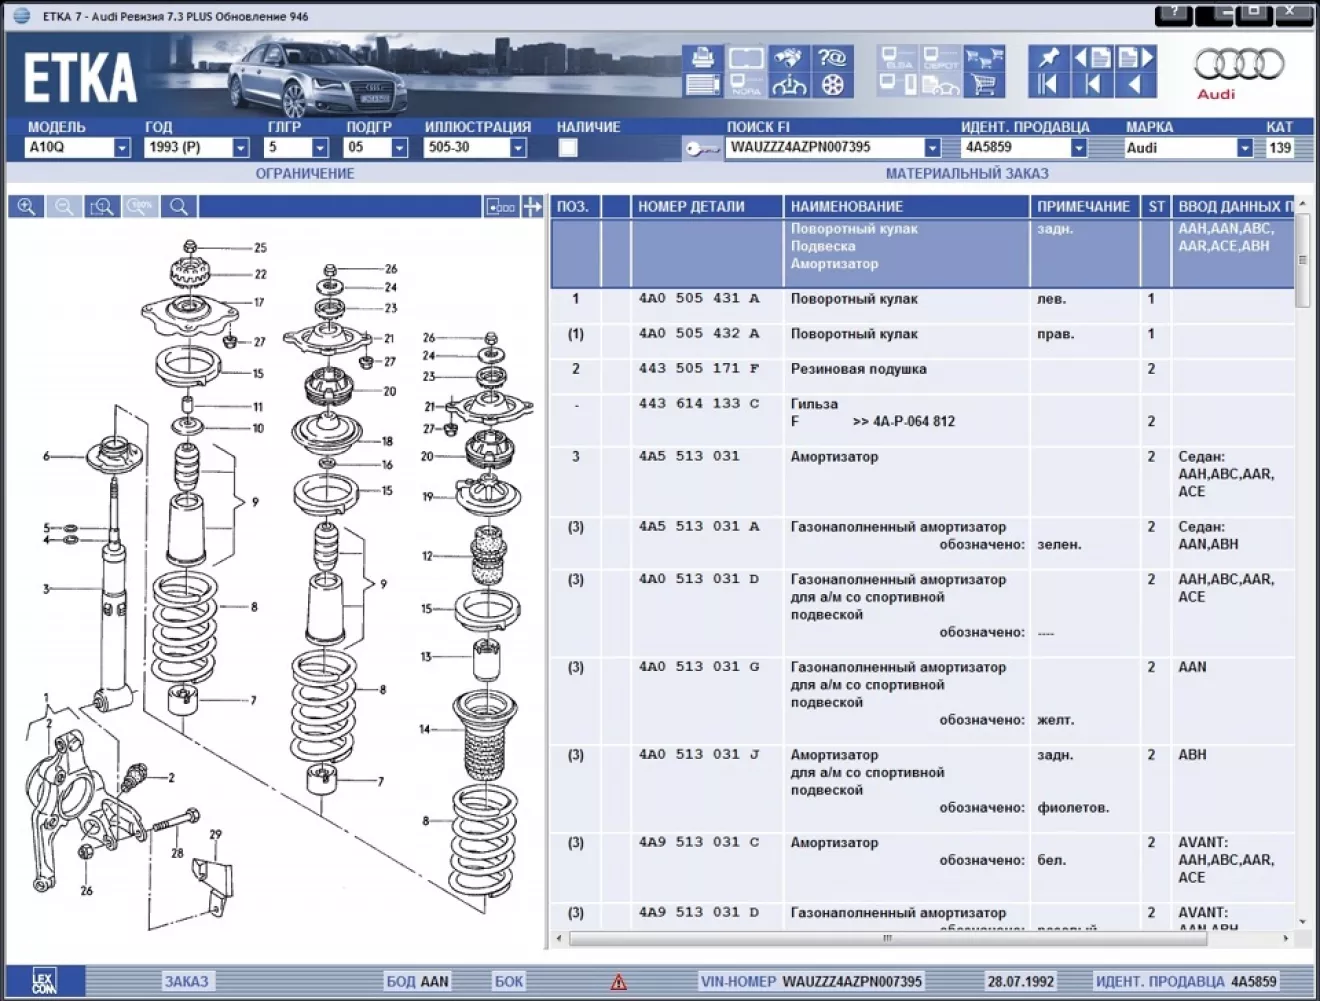This screenshot has height=1001, width=1320.
Task: Open the МОДЕЛЬ dropdown showing A10Q
Action: tap(122, 148)
